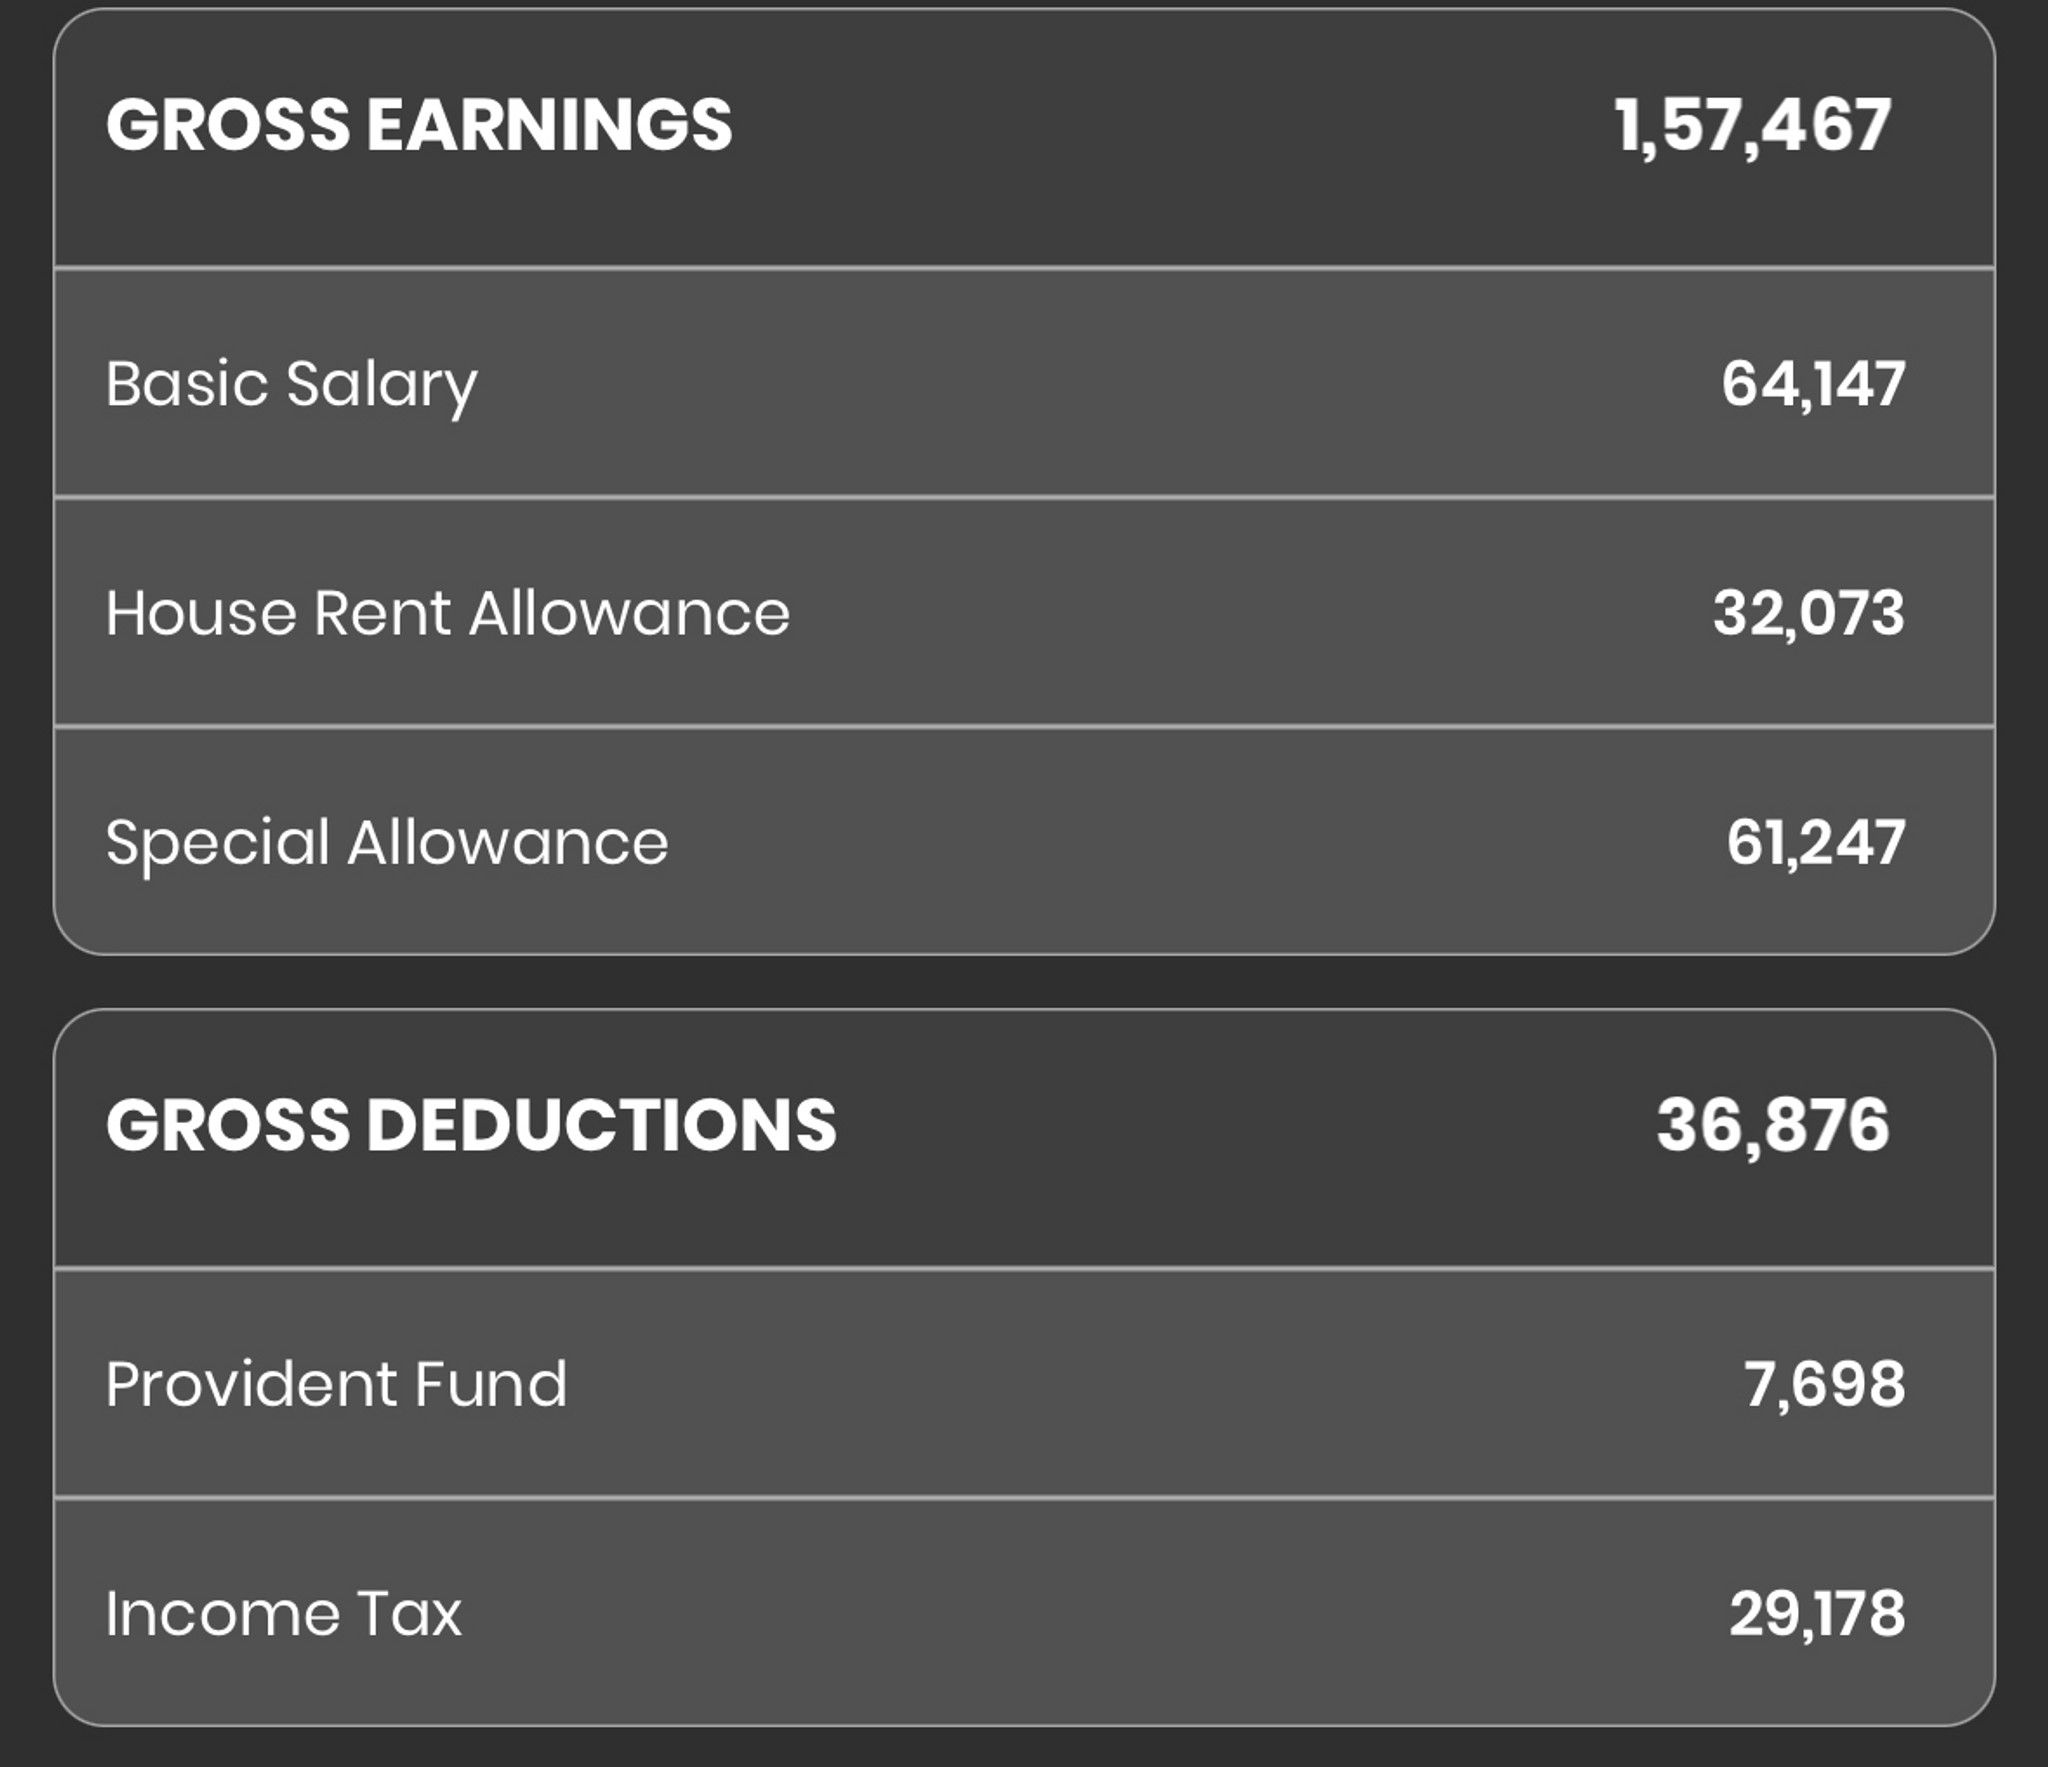Image resolution: width=2048 pixels, height=1767 pixels.
Task: Click the gap between earnings and deductions cards
Action: (1024, 982)
